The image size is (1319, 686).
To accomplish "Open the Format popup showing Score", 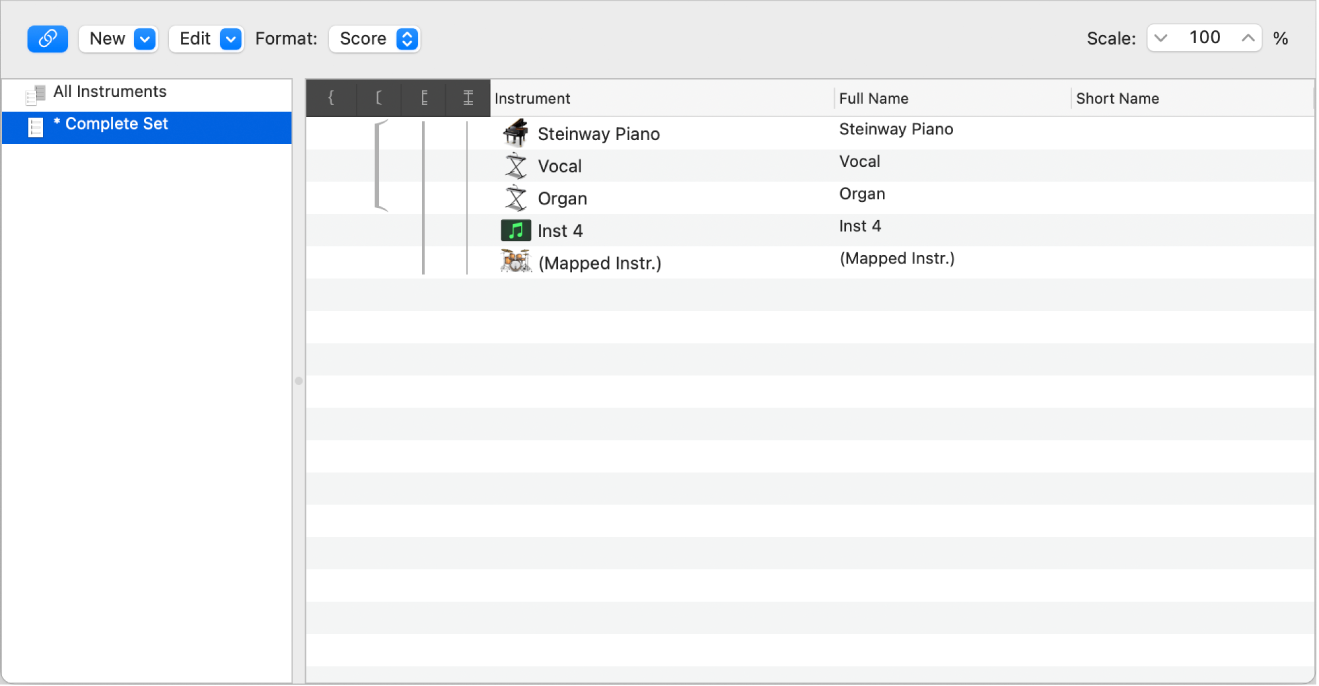I will (375, 38).
